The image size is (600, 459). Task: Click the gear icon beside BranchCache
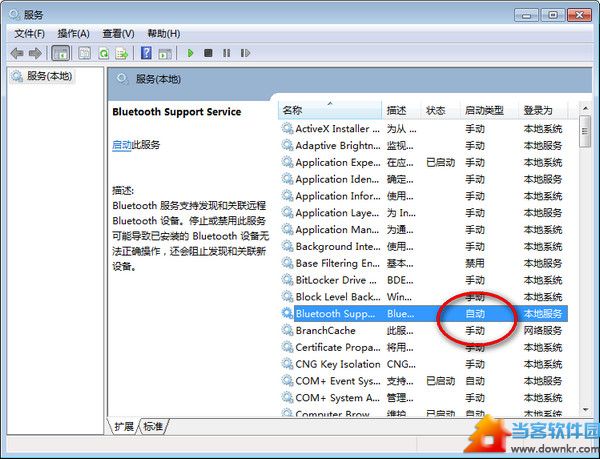coord(287,330)
